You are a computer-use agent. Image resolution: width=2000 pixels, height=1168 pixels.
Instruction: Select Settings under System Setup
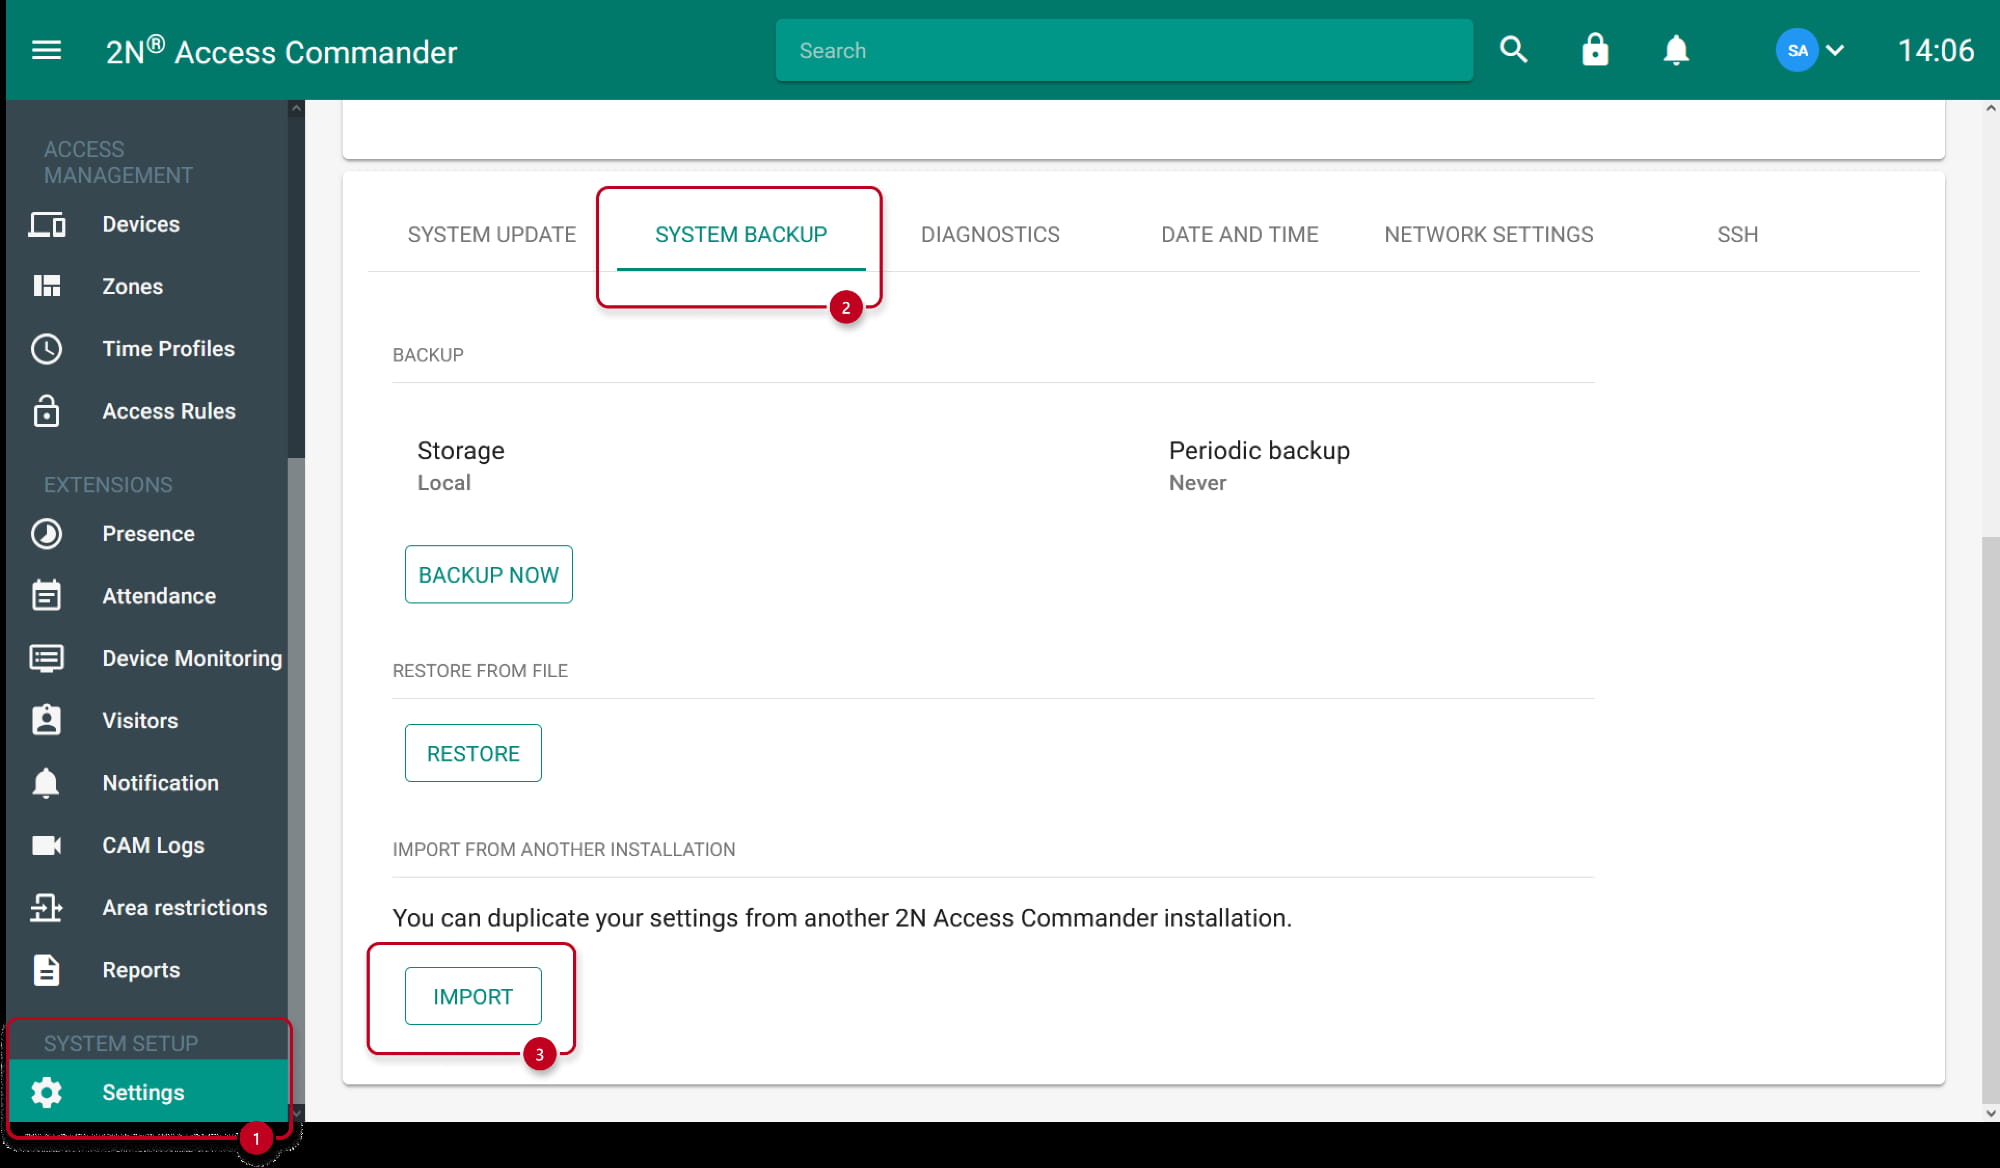click(147, 1092)
